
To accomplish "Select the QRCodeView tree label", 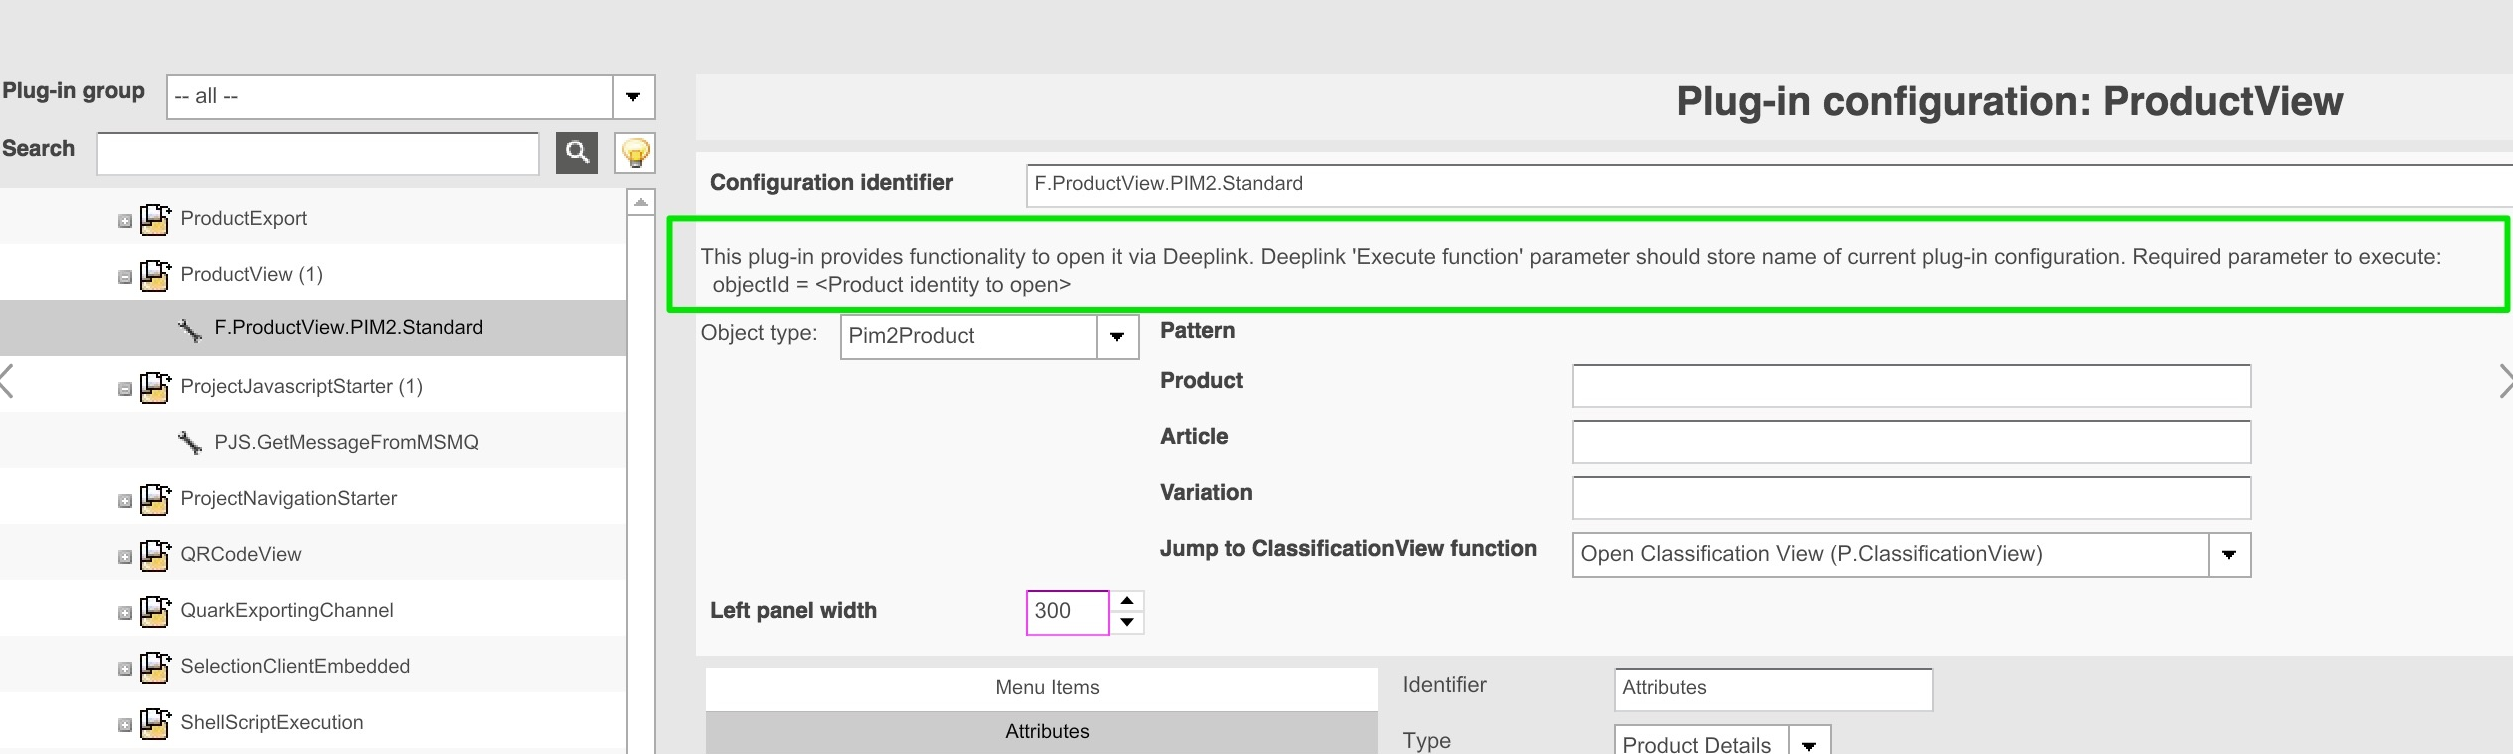I will (x=240, y=555).
